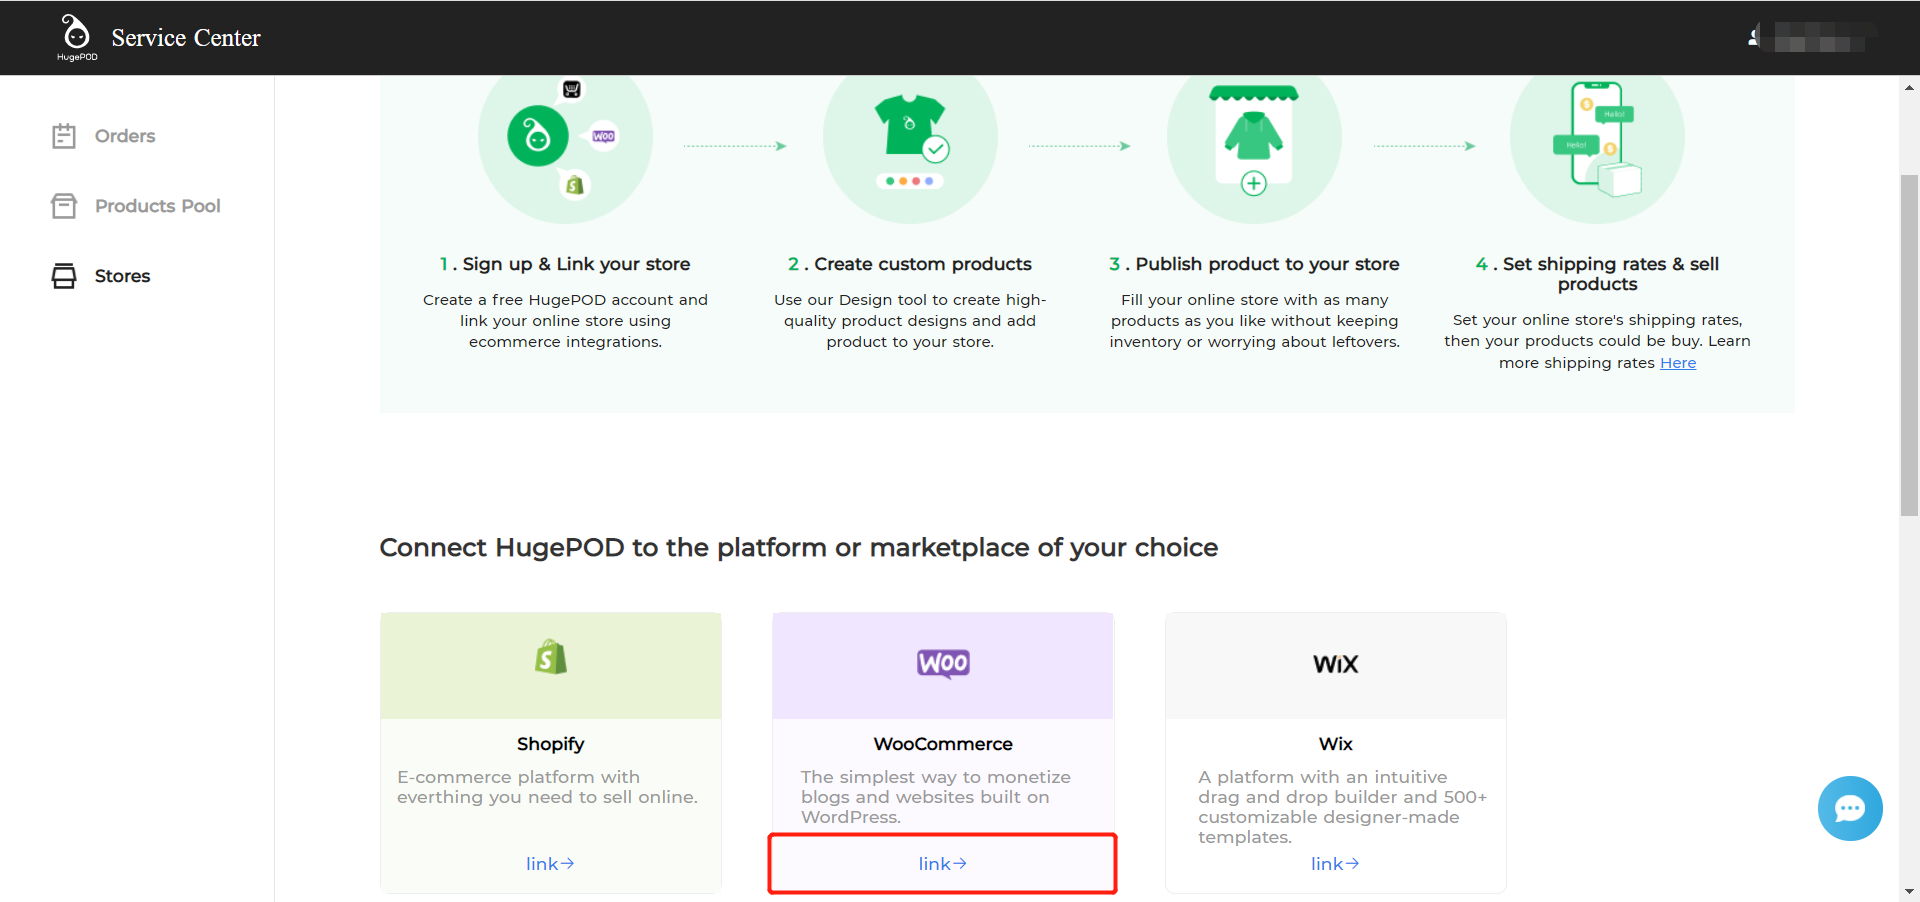
Task: Open the Products Pool menu item
Action: coord(157,206)
